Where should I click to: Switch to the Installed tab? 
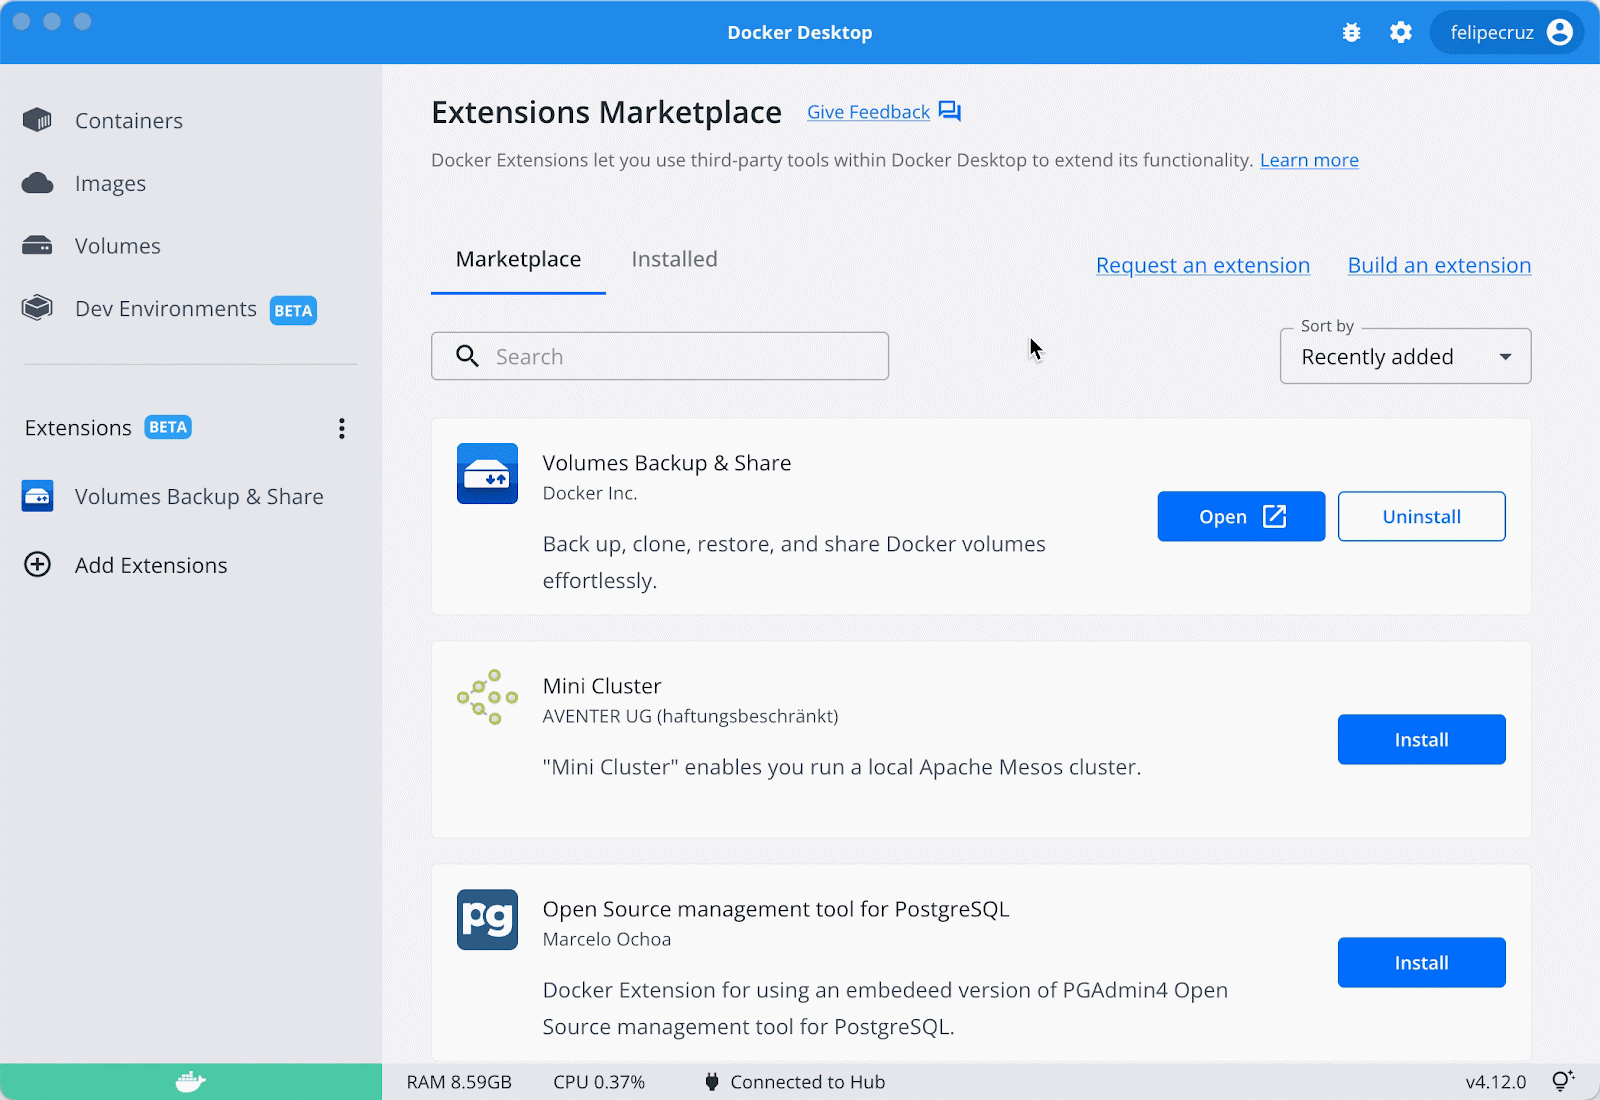pos(674,260)
